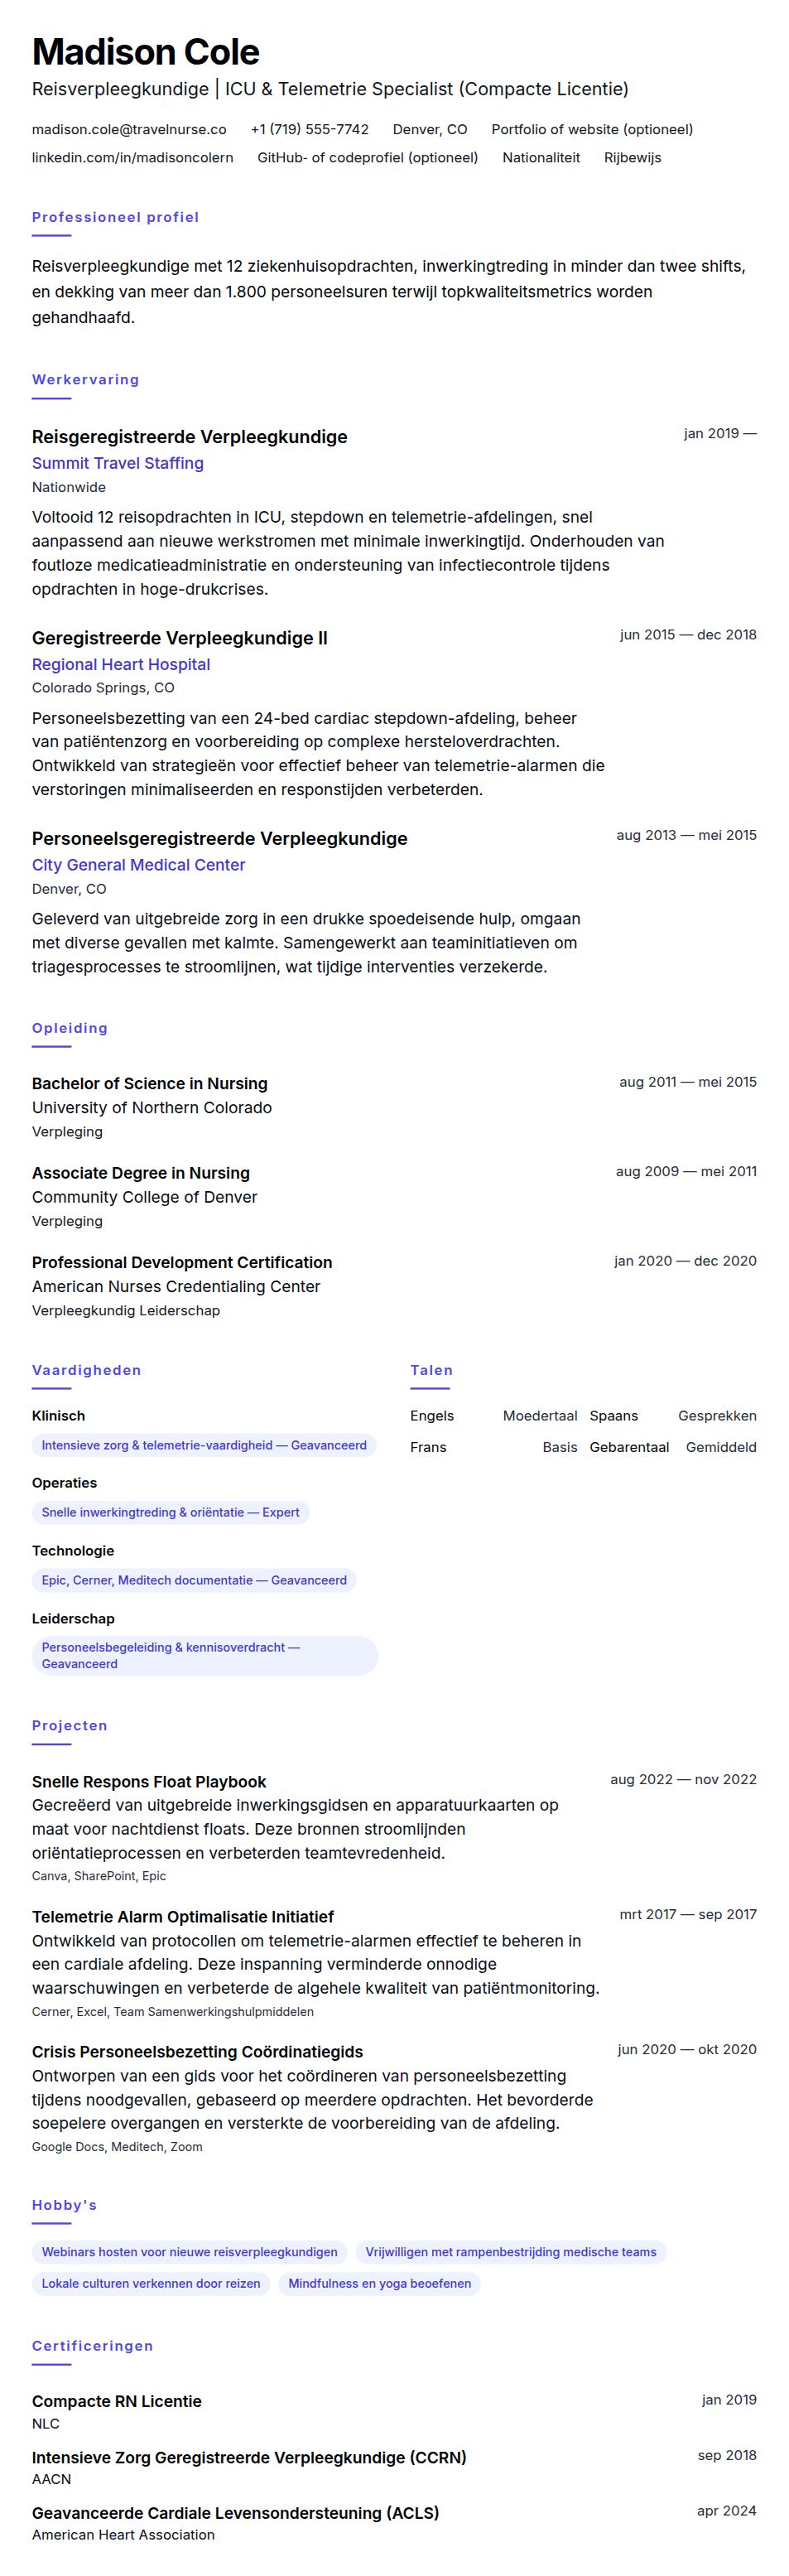
Task: Click 'Professional Development Certification' entry
Action: point(182,1262)
